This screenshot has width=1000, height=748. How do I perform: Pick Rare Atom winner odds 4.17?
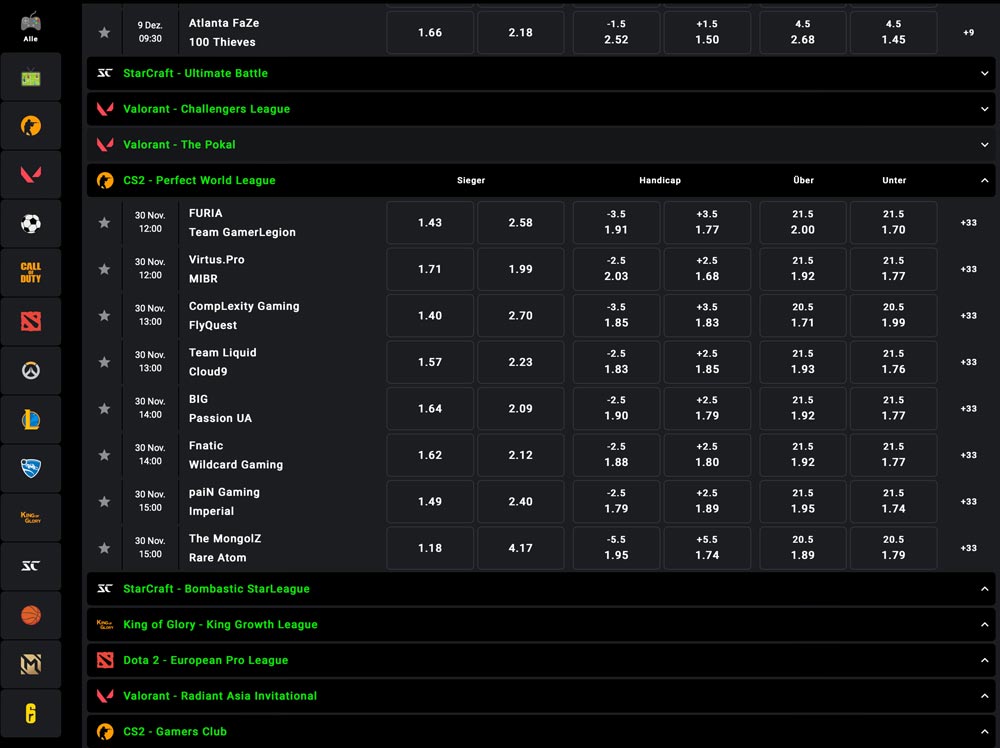tap(520, 548)
